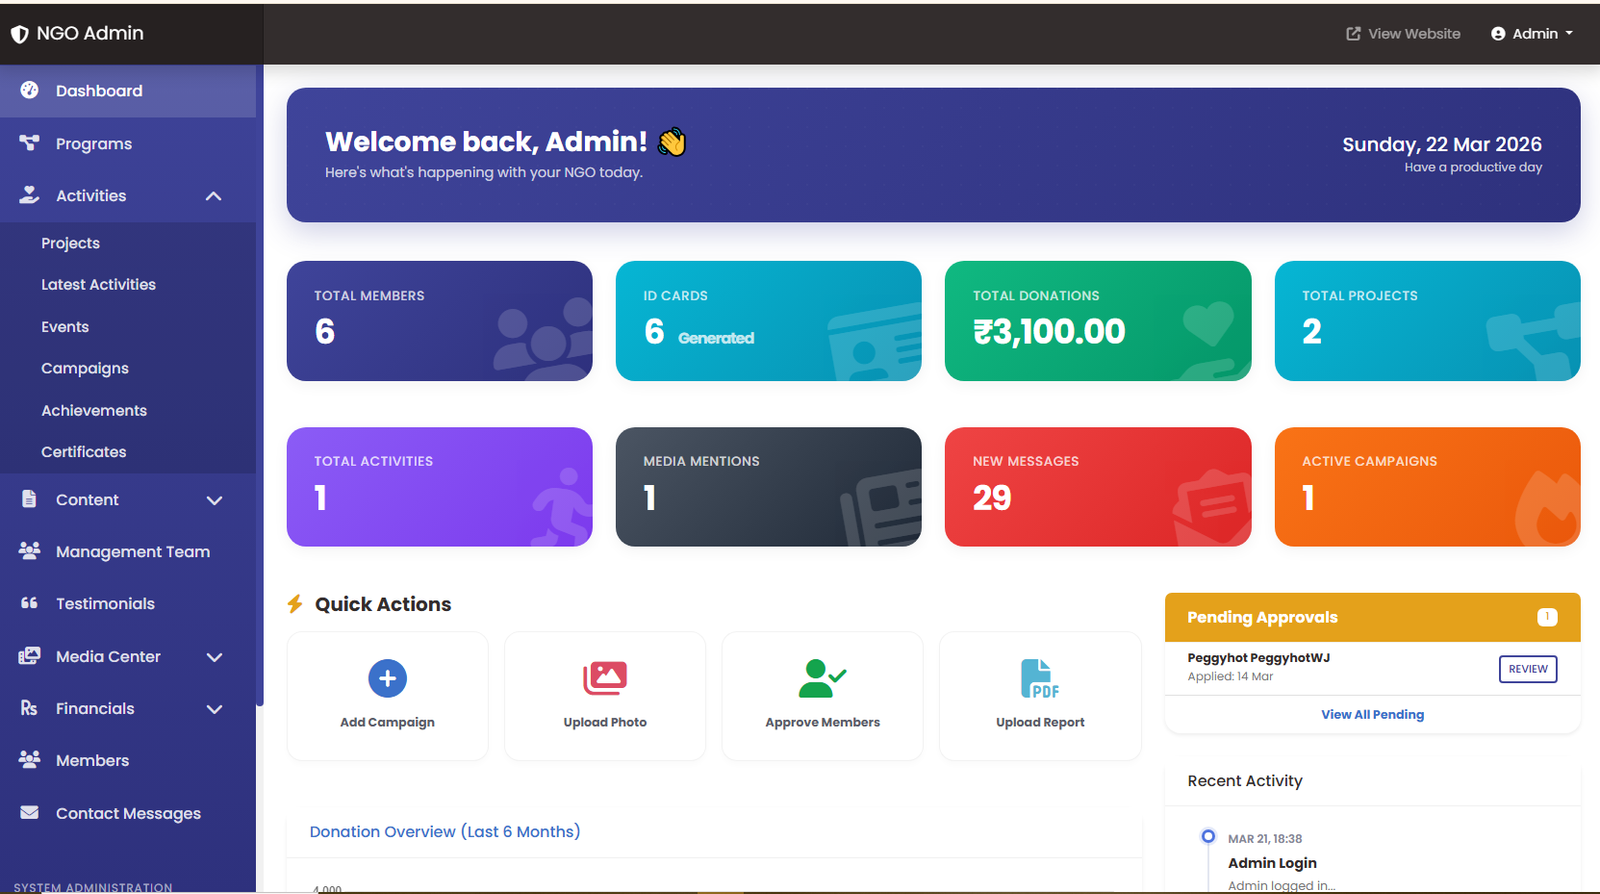This screenshot has height=894, width=1600.
Task: Click the '₹3,100.00' donations value
Action: 1049,331
